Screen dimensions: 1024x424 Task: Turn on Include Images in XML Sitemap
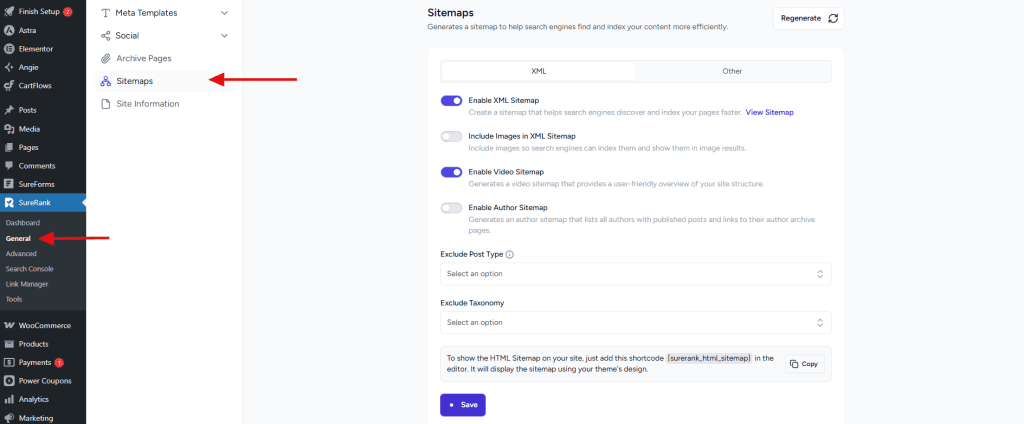click(x=451, y=136)
